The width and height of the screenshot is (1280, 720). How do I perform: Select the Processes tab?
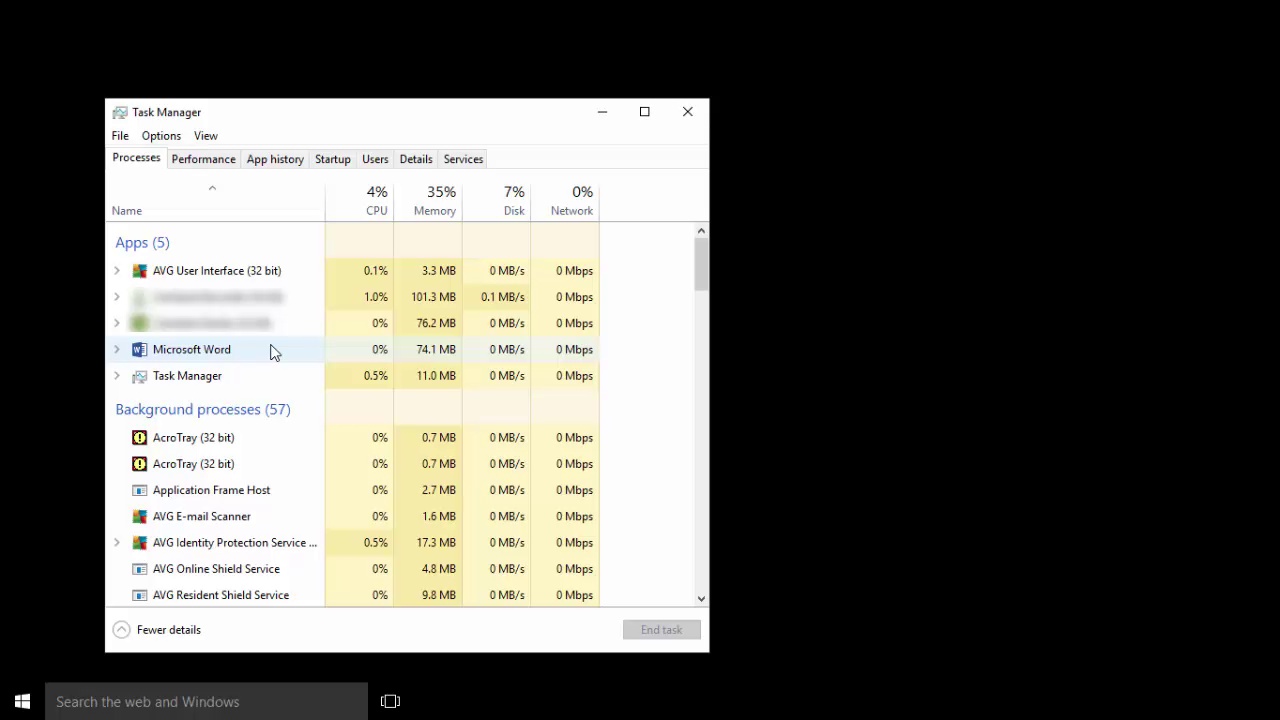tap(136, 158)
